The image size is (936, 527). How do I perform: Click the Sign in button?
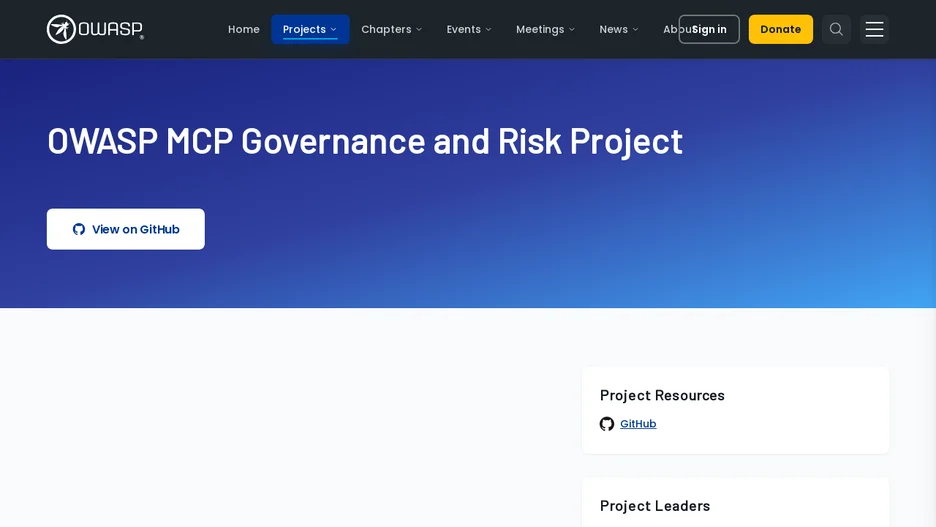click(709, 29)
